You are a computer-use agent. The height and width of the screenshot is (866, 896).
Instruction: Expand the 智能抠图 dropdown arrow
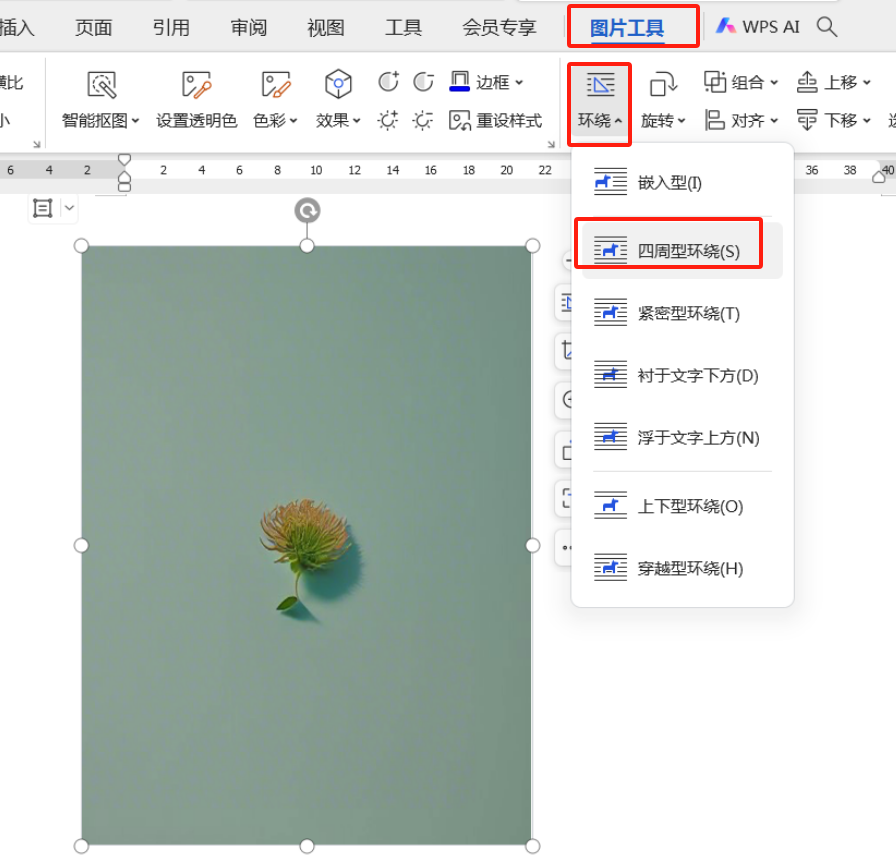(135, 121)
